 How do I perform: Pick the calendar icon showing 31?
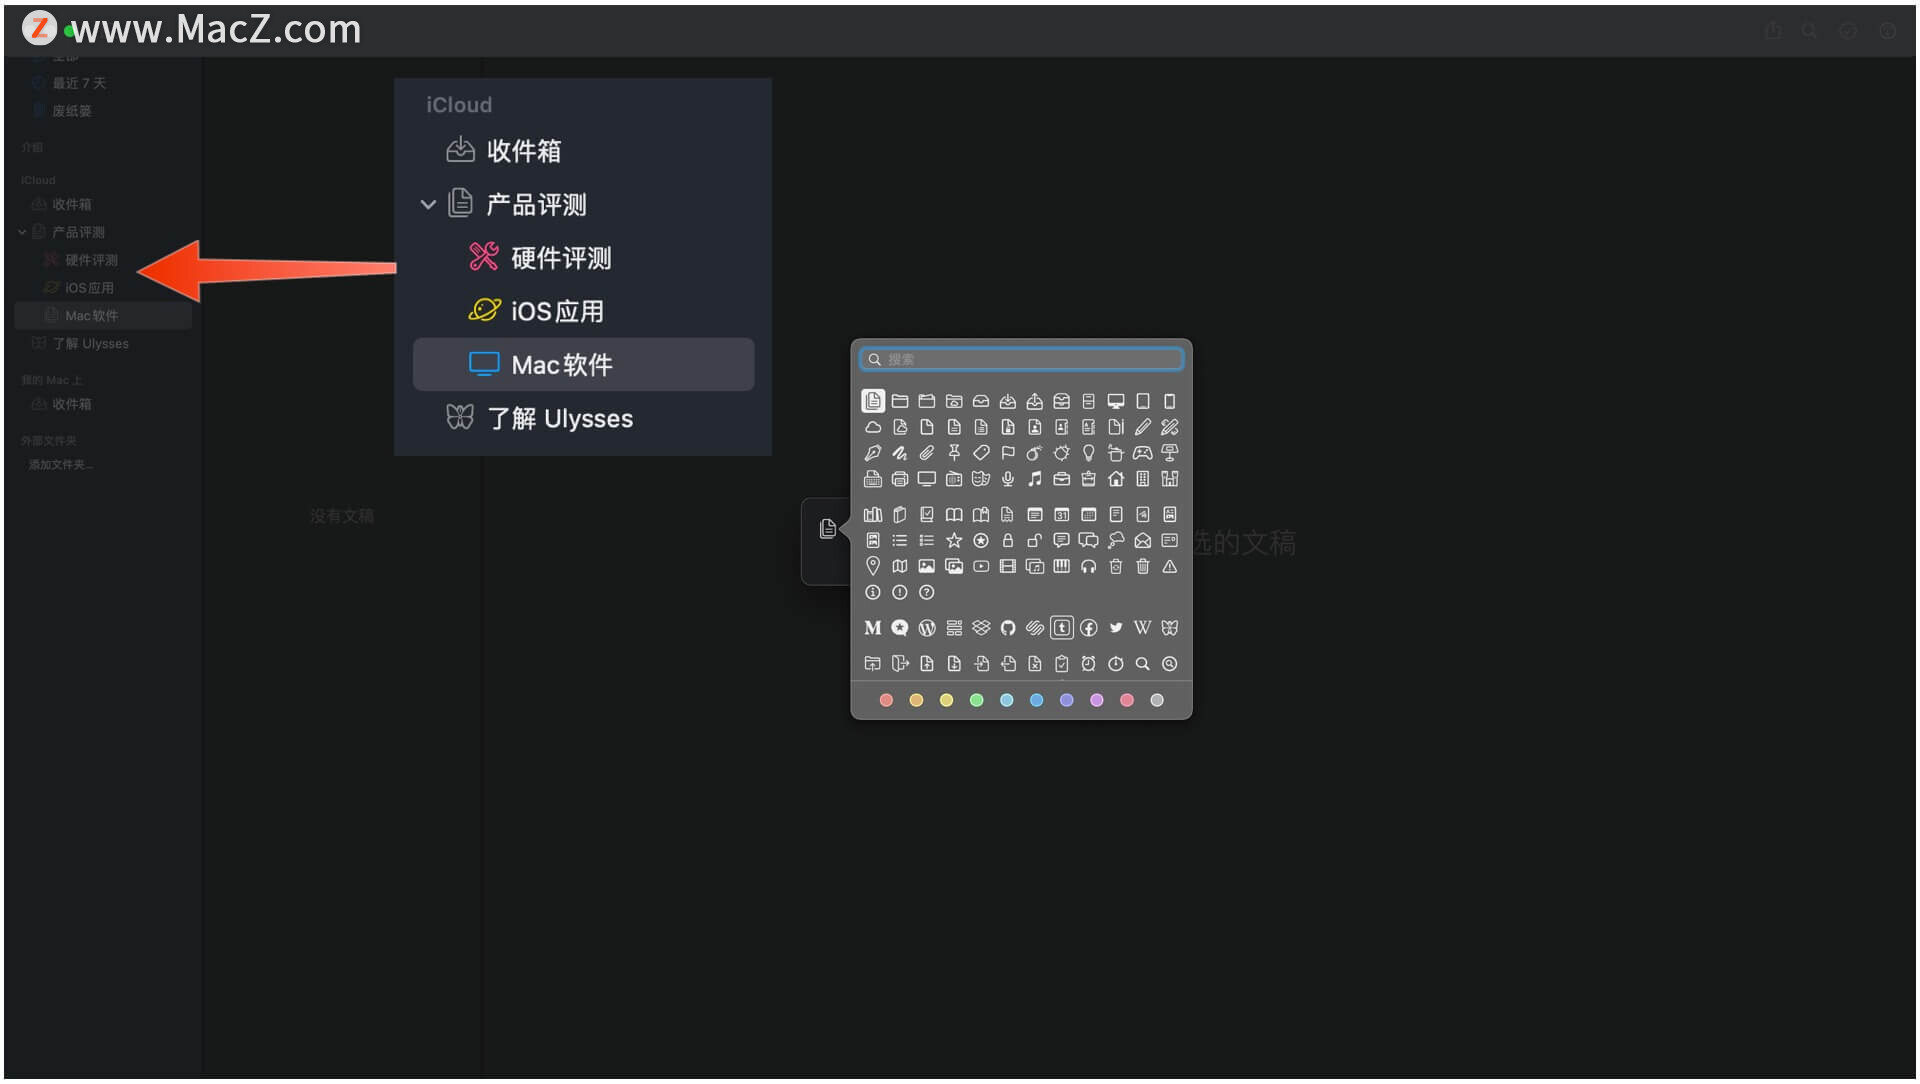pos(1062,515)
